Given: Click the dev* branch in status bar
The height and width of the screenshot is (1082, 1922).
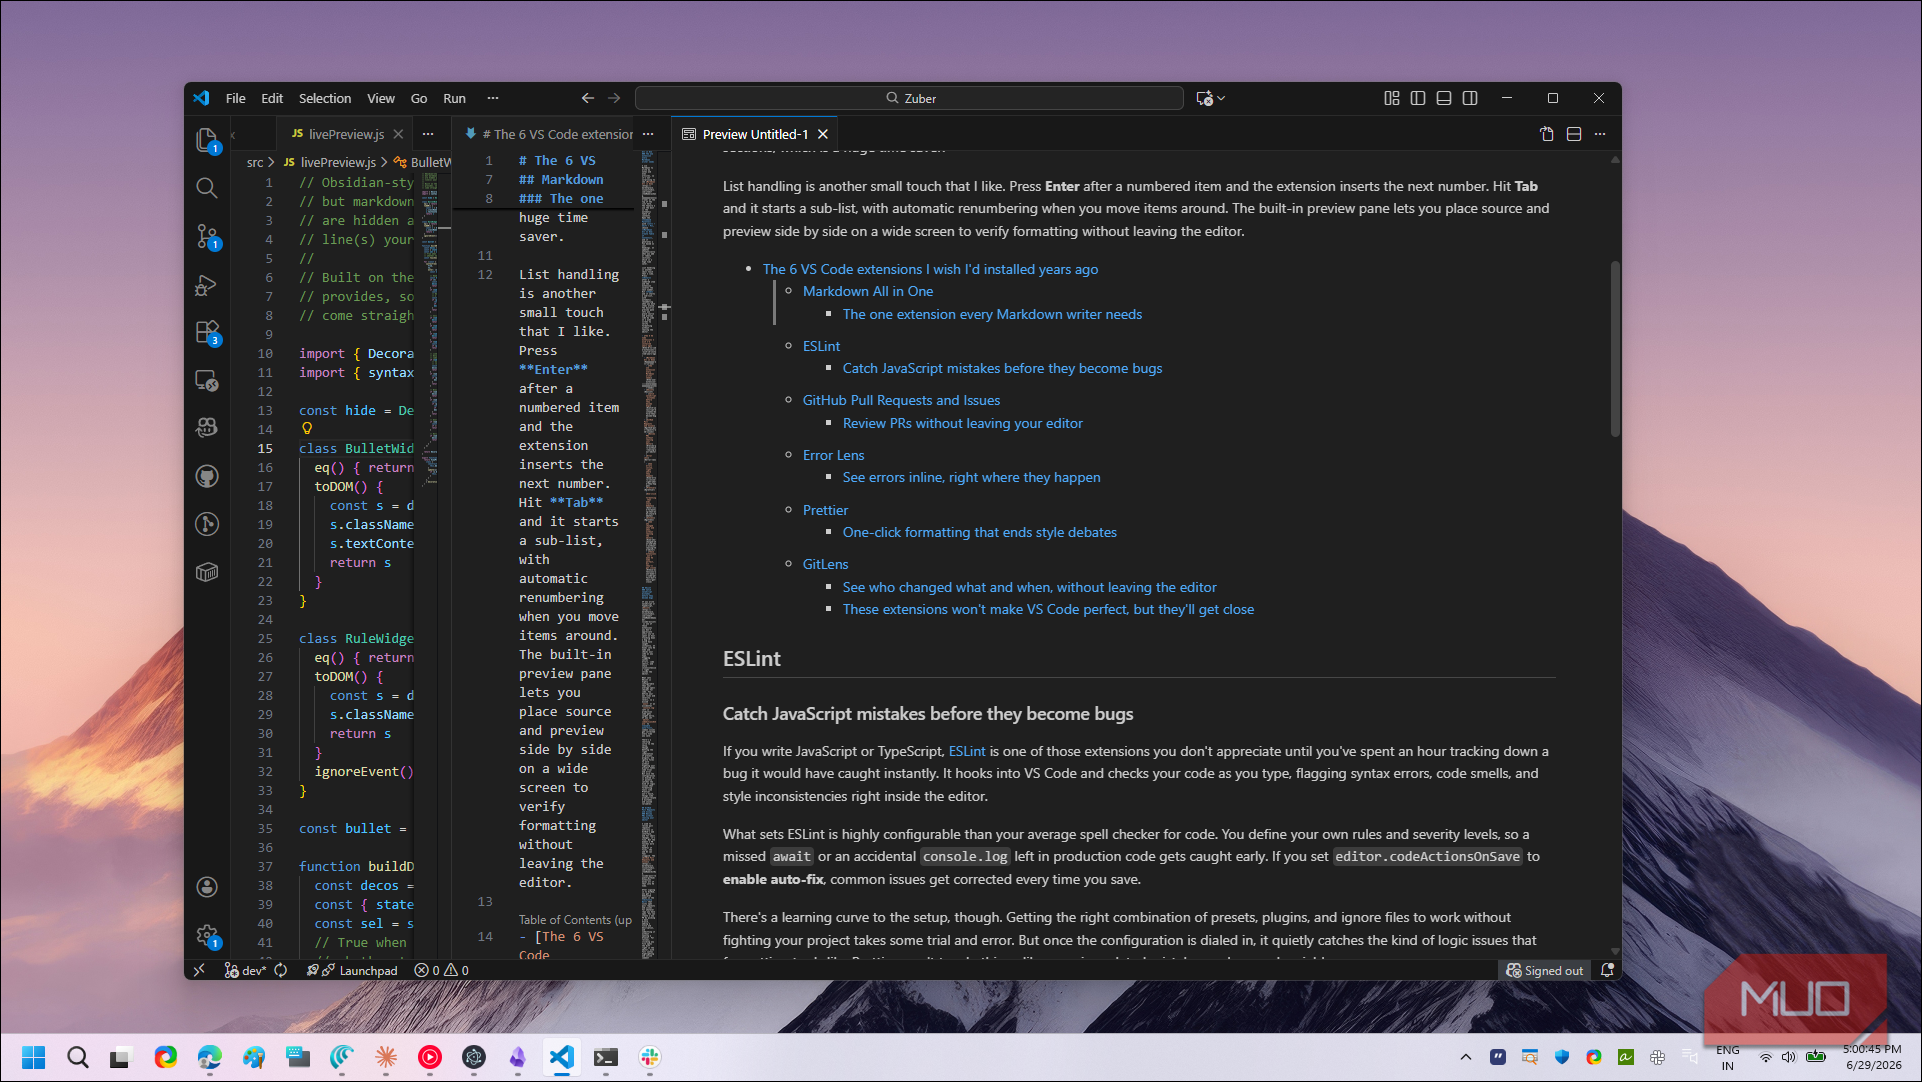Looking at the screenshot, I should (x=245, y=970).
